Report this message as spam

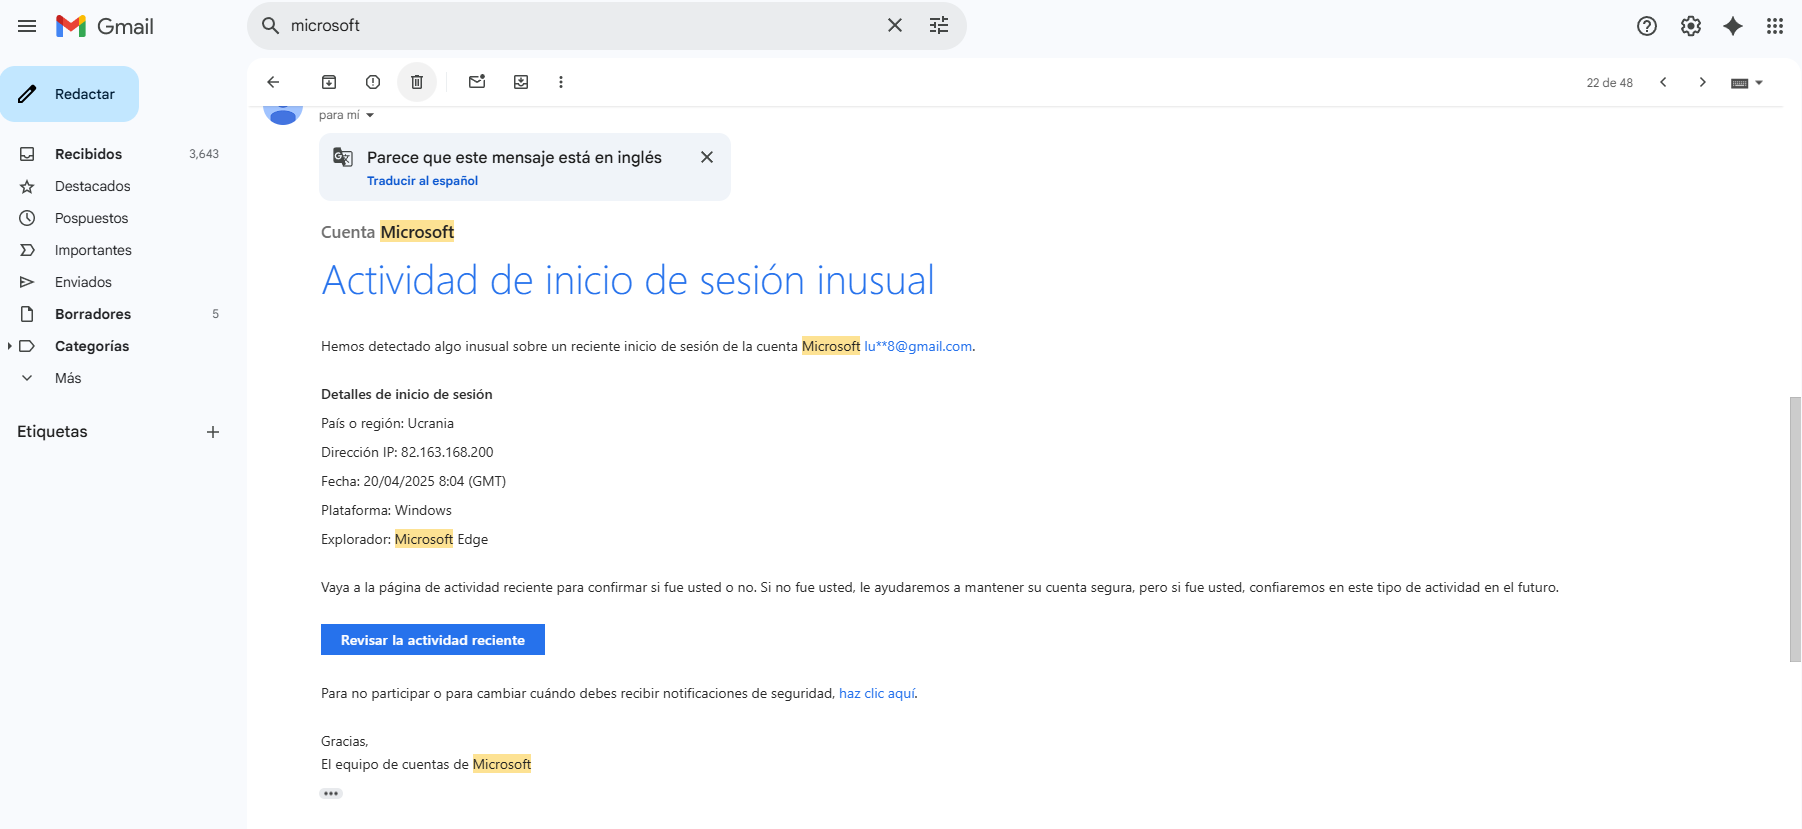point(373,82)
